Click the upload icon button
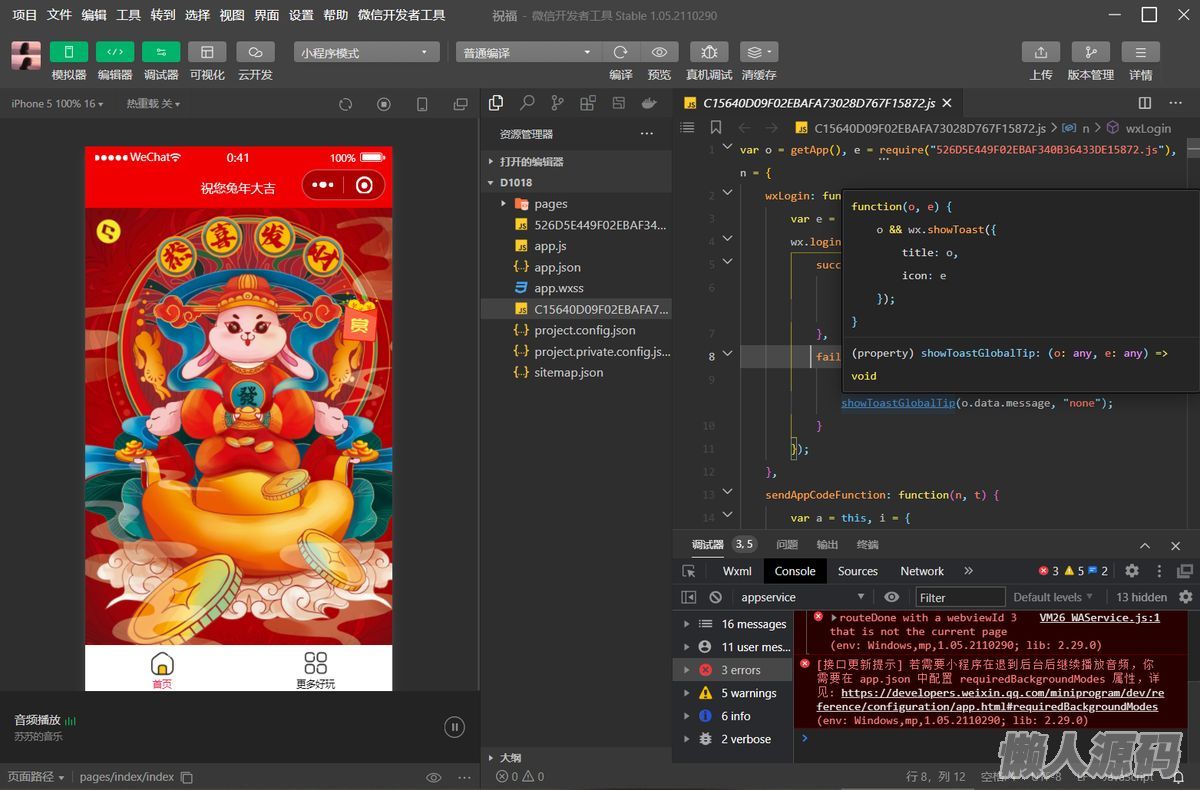The image size is (1200, 790). tap(1040, 53)
